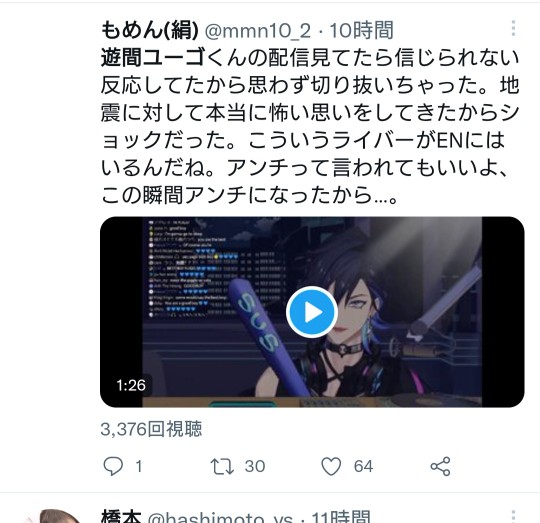Open more options dots on もめん tweet
The image size is (540, 523).
point(513,28)
